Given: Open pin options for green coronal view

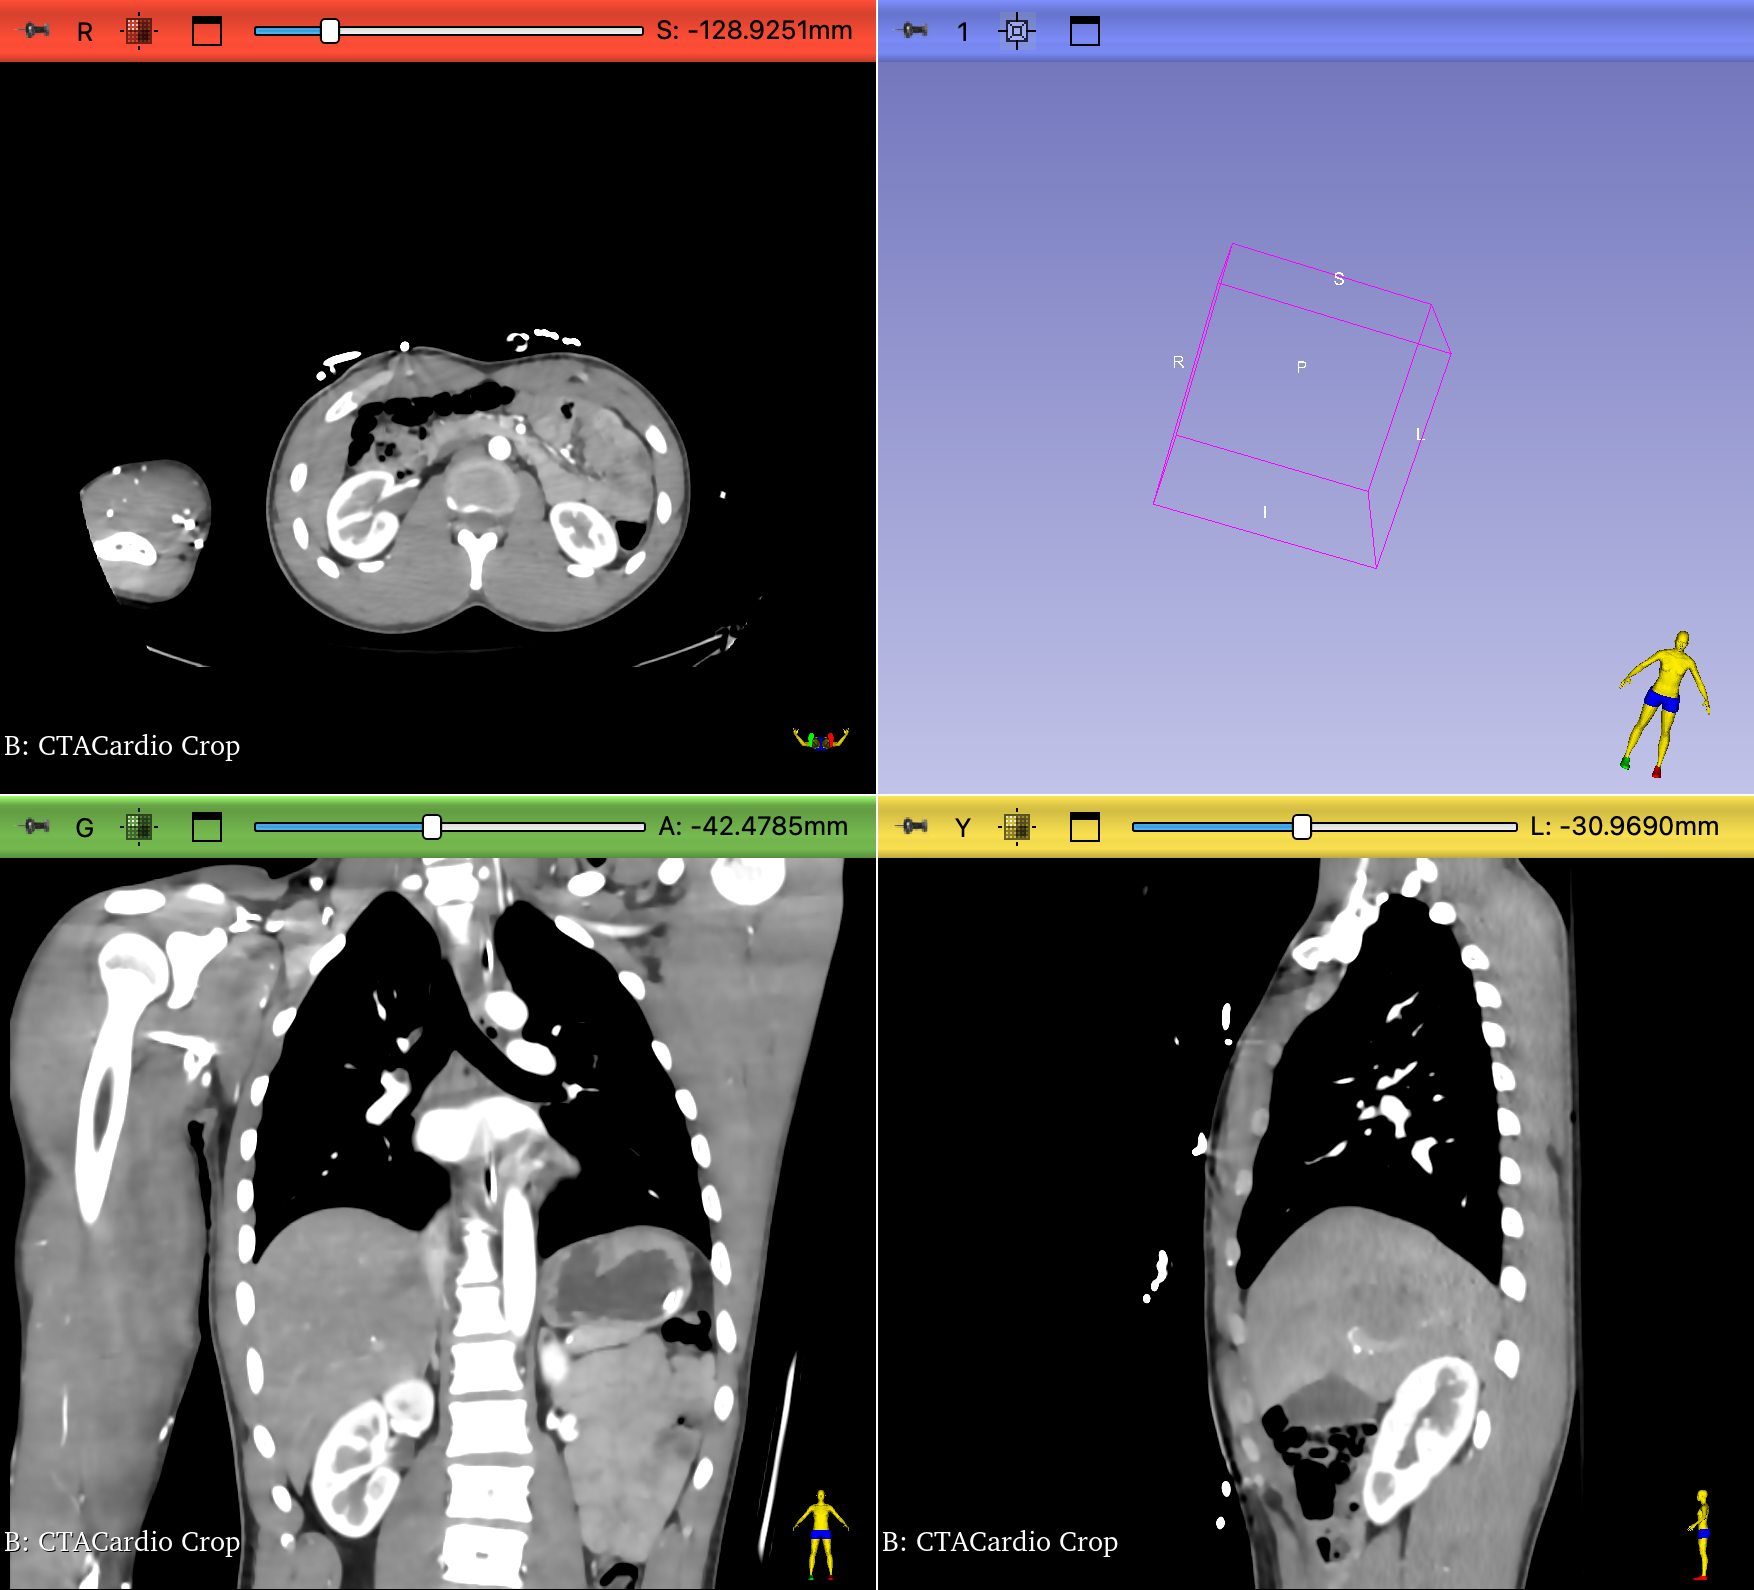Looking at the screenshot, I should click(36, 827).
